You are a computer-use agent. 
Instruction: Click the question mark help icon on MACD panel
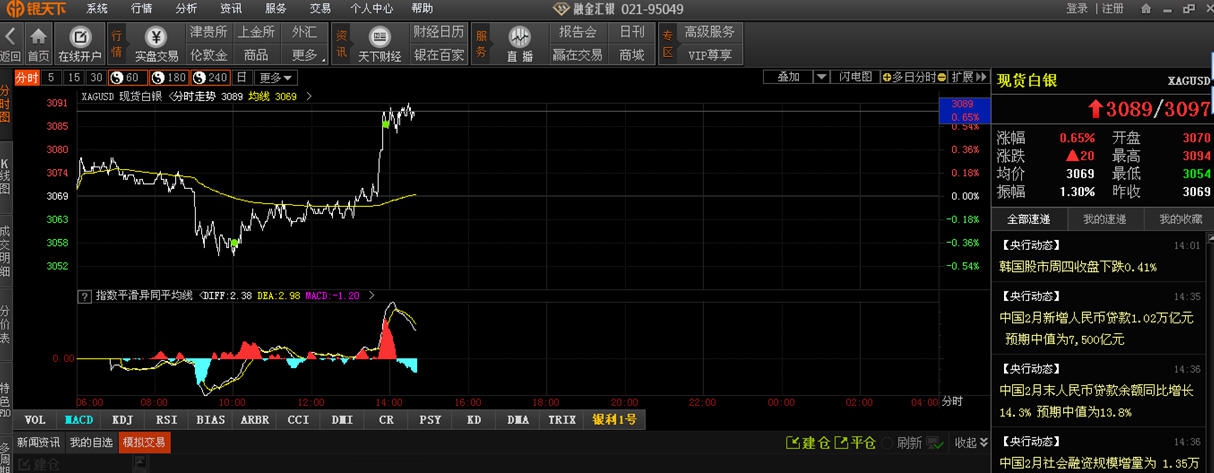pos(85,297)
